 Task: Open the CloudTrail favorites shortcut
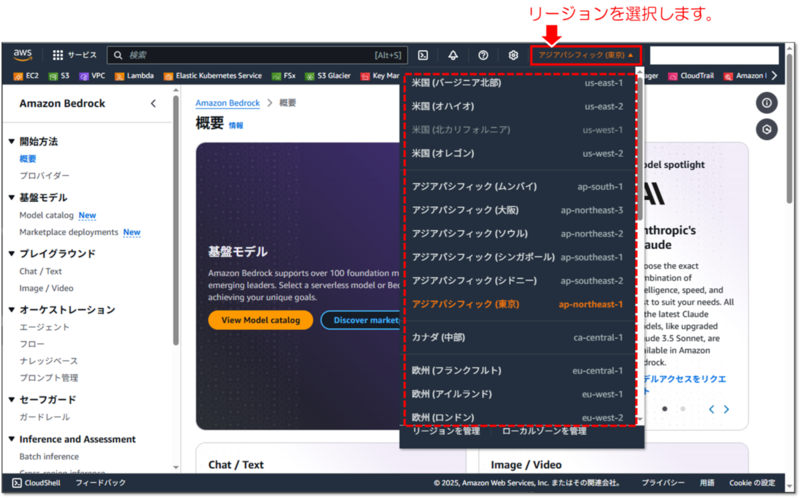pyautogui.click(x=691, y=76)
